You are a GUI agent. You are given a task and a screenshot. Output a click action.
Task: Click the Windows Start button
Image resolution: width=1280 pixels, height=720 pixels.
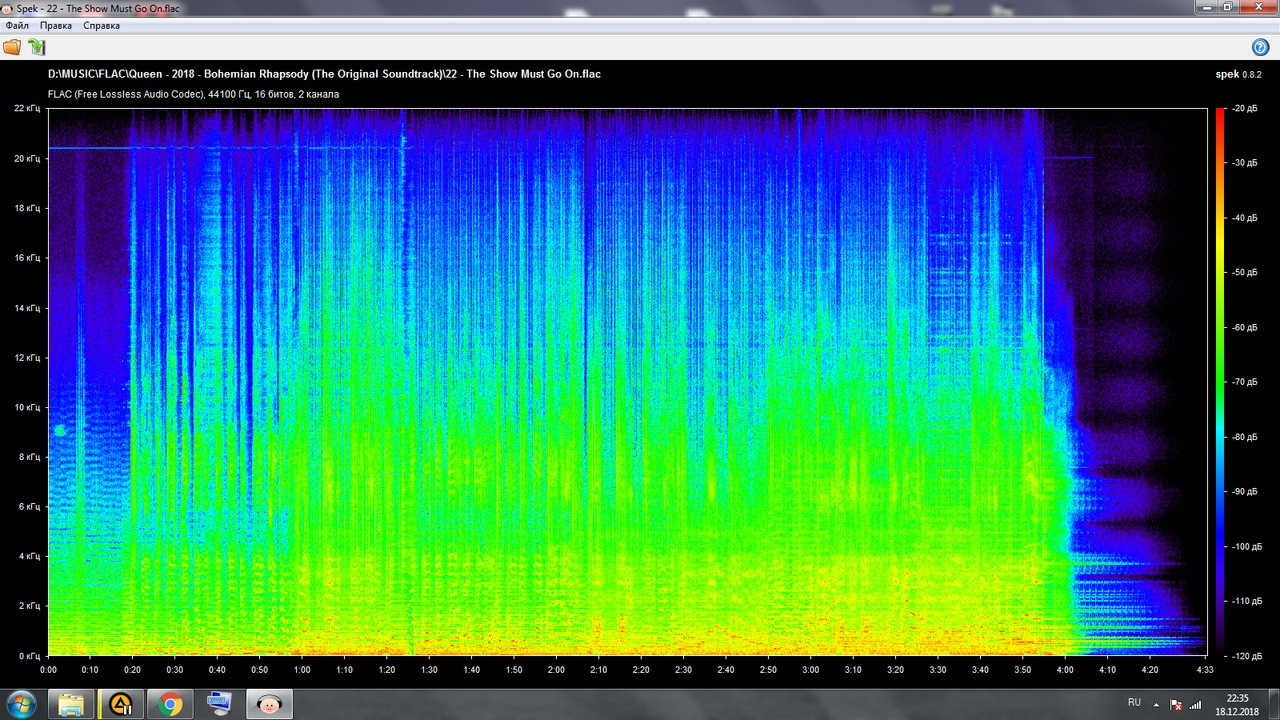click(x=20, y=704)
